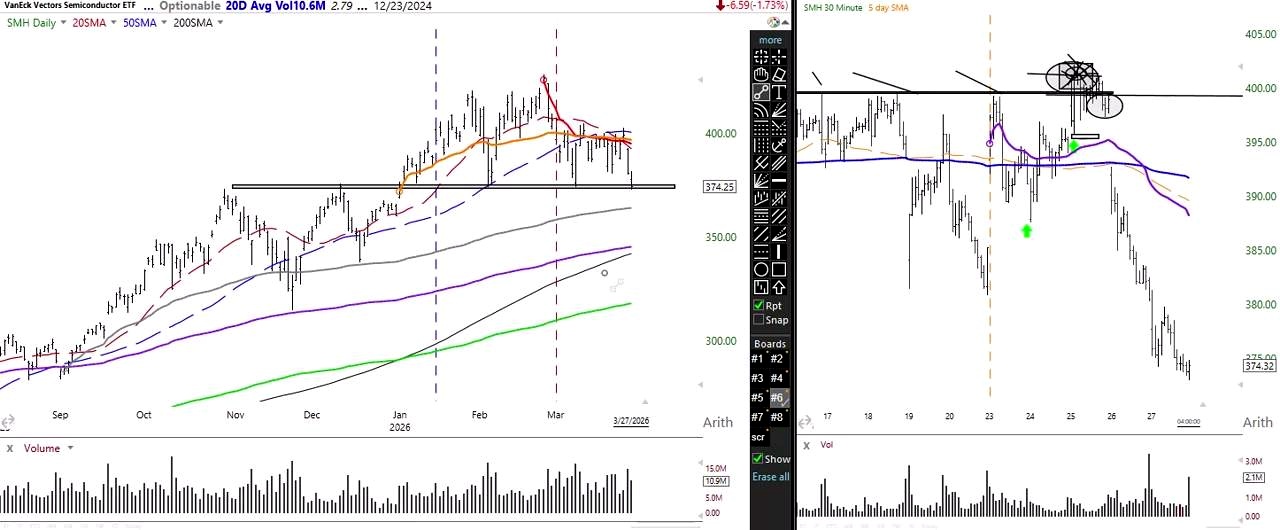1280x530 pixels.
Task: Switch to drawing board #5
Action: click(758, 397)
